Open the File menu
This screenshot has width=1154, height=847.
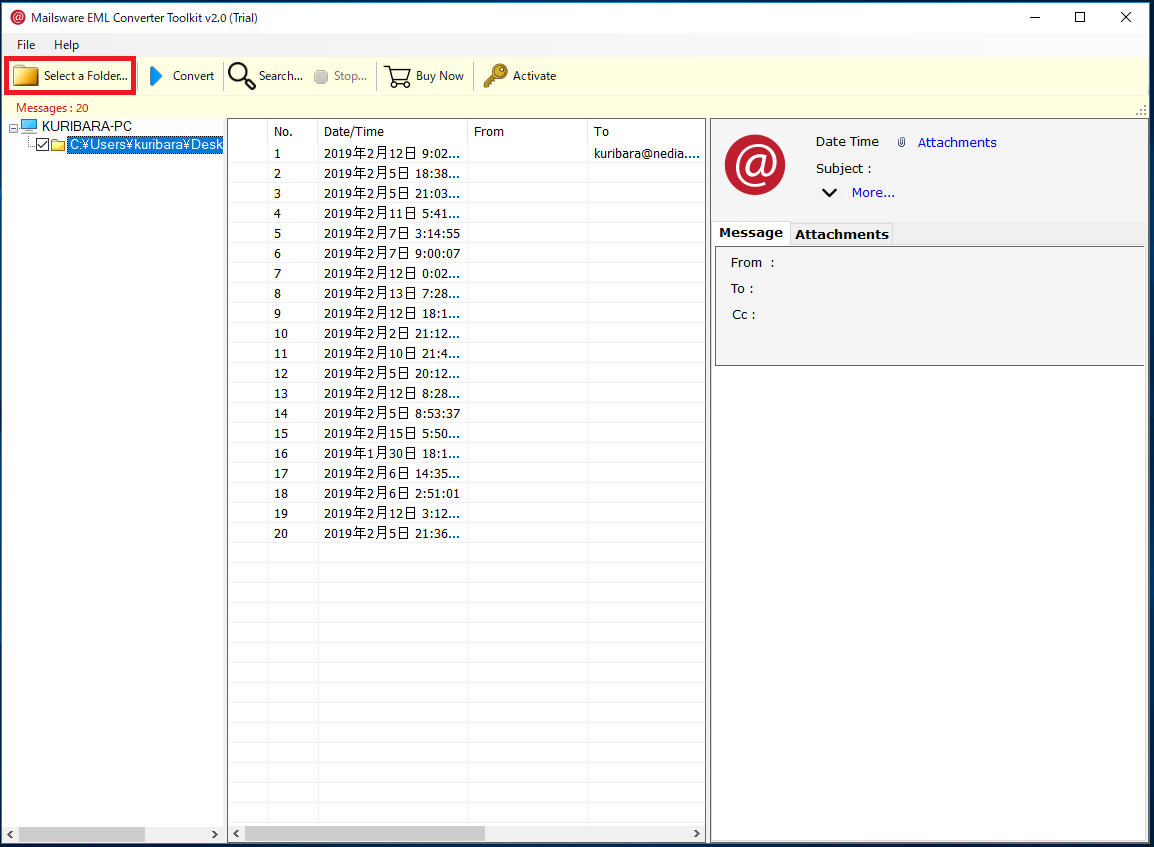pos(26,45)
